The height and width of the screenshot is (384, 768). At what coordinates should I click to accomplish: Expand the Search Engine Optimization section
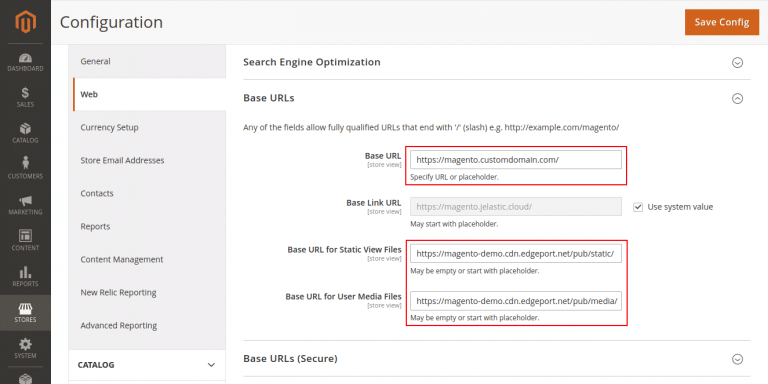(x=737, y=63)
